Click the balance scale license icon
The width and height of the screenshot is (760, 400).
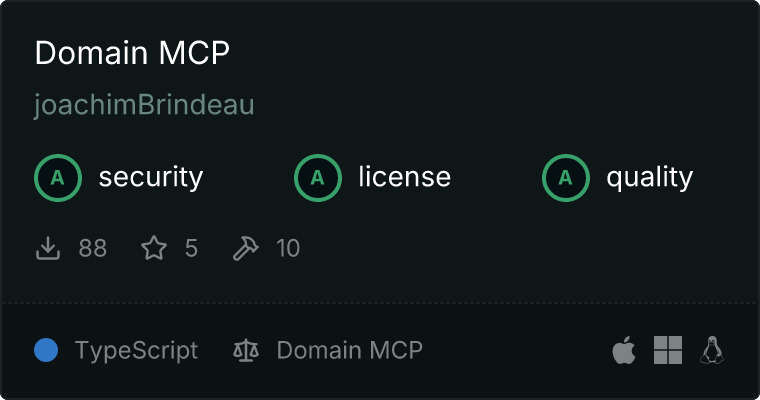tap(246, 351)
